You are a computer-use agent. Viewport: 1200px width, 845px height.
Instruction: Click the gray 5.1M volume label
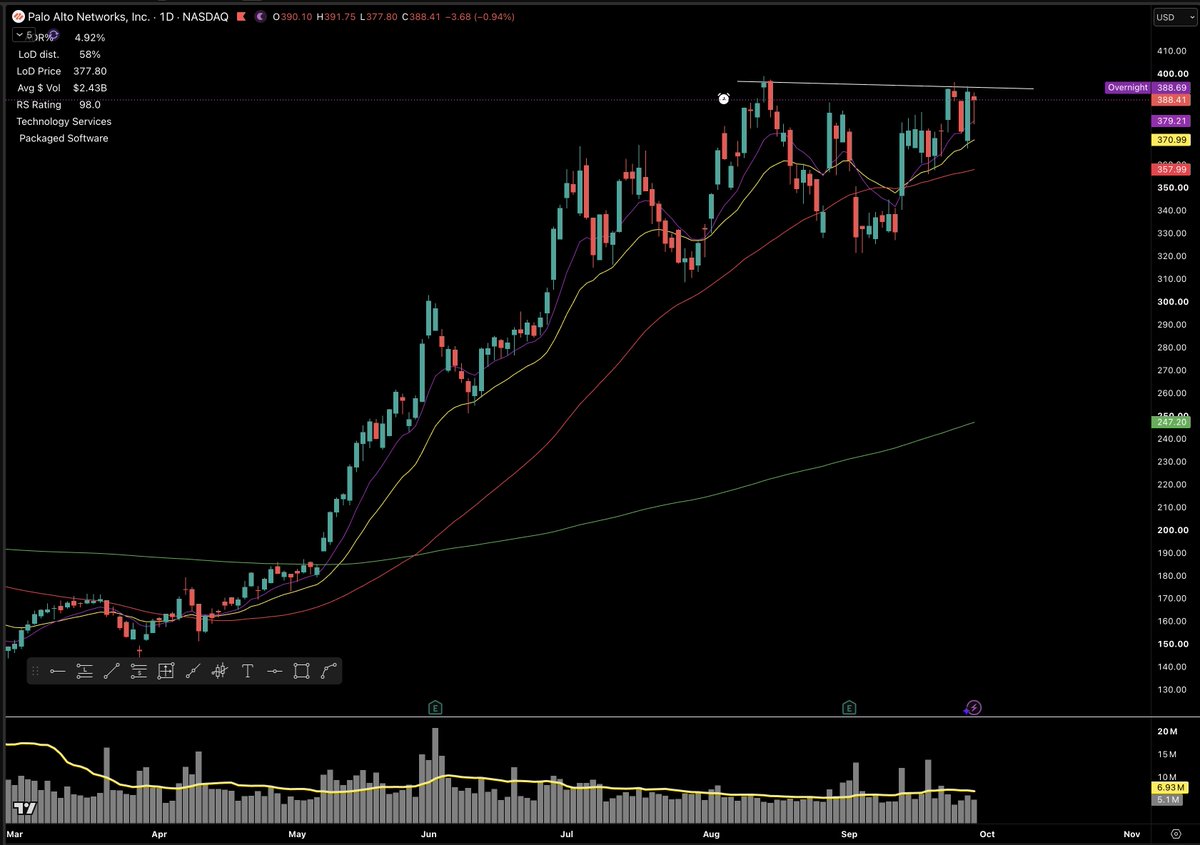click(x=1167, y=800)
